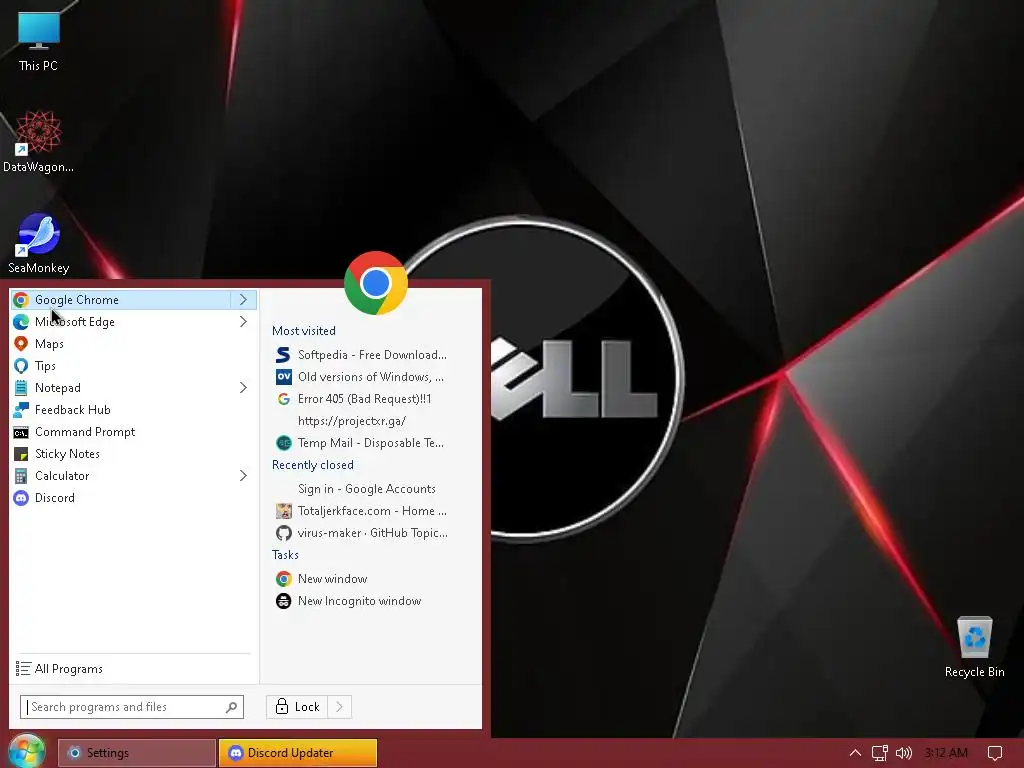
Task: Click the GitHub octocat icon
Action: 283,533
